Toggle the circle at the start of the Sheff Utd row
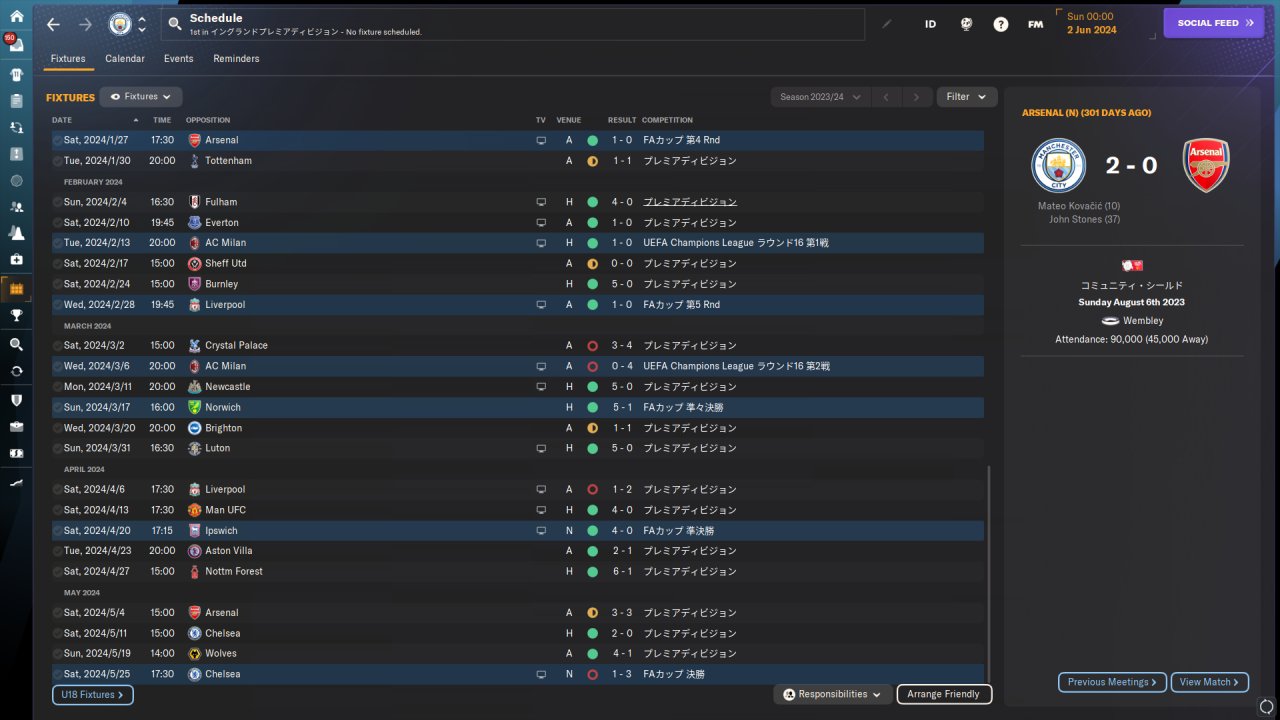This screenshot has width=1280, height=720. point(58,264)
